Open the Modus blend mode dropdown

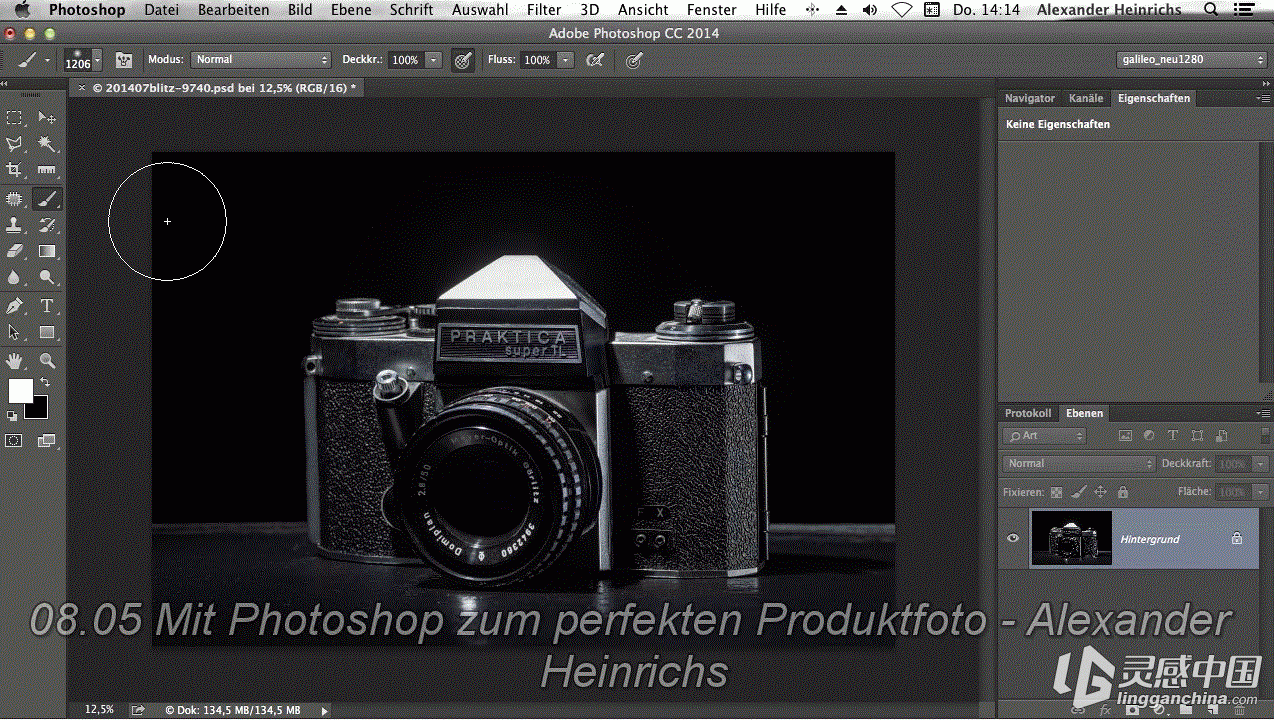coord(260,60)
